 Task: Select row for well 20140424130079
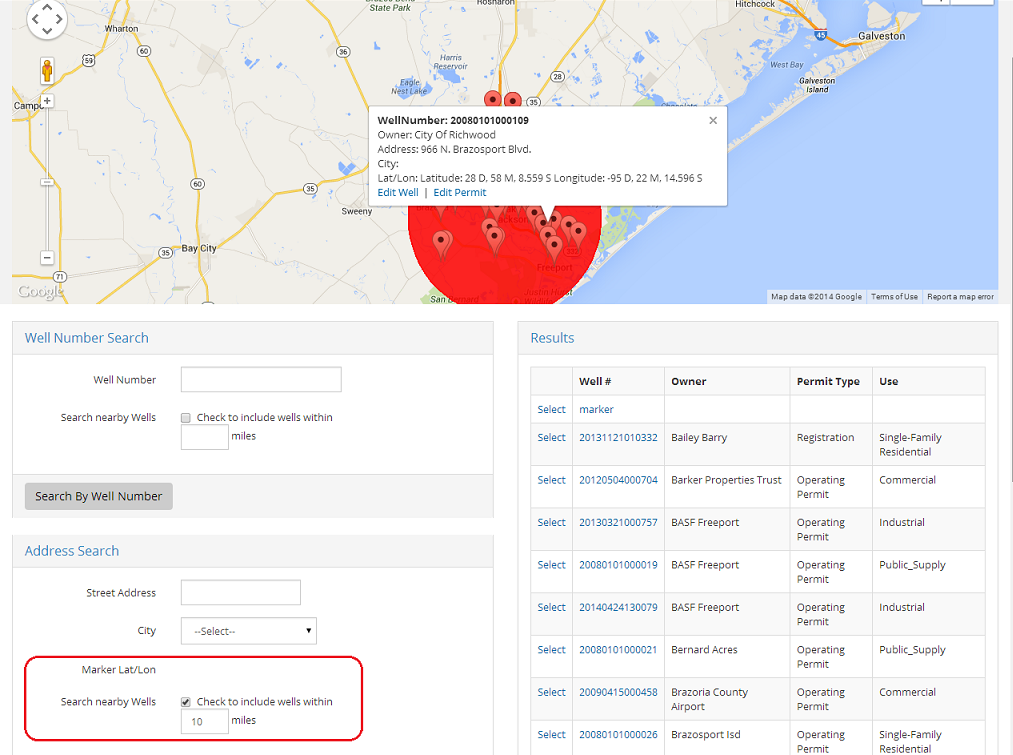pos(551,608)
